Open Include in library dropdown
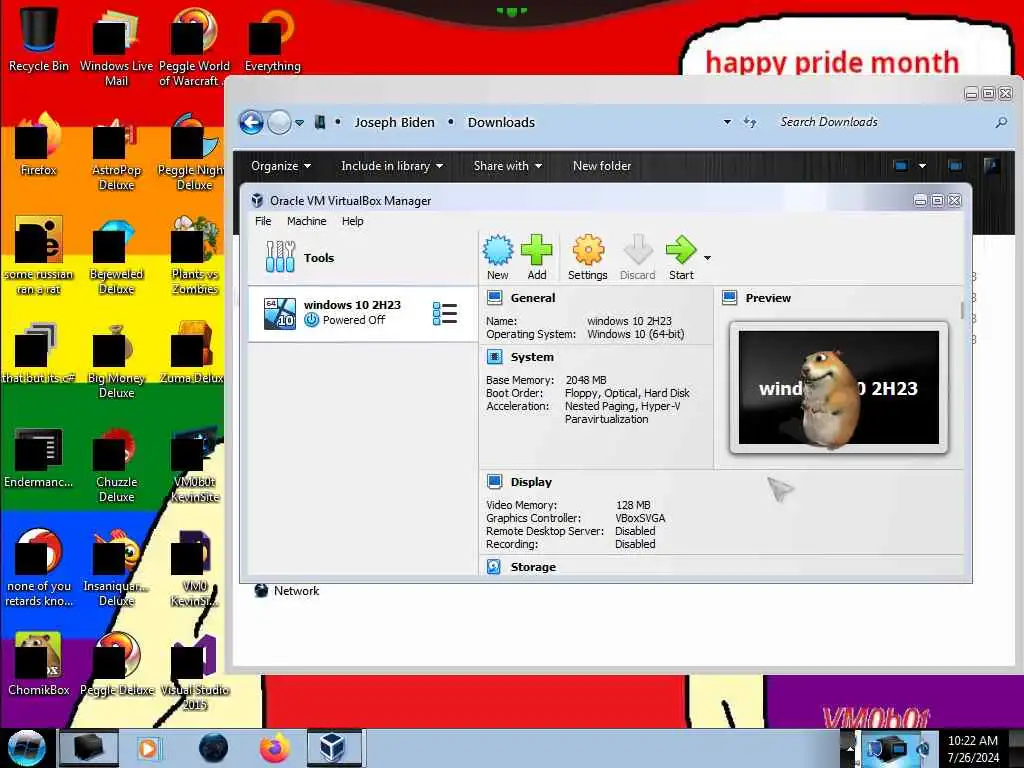 coord(392,166)
